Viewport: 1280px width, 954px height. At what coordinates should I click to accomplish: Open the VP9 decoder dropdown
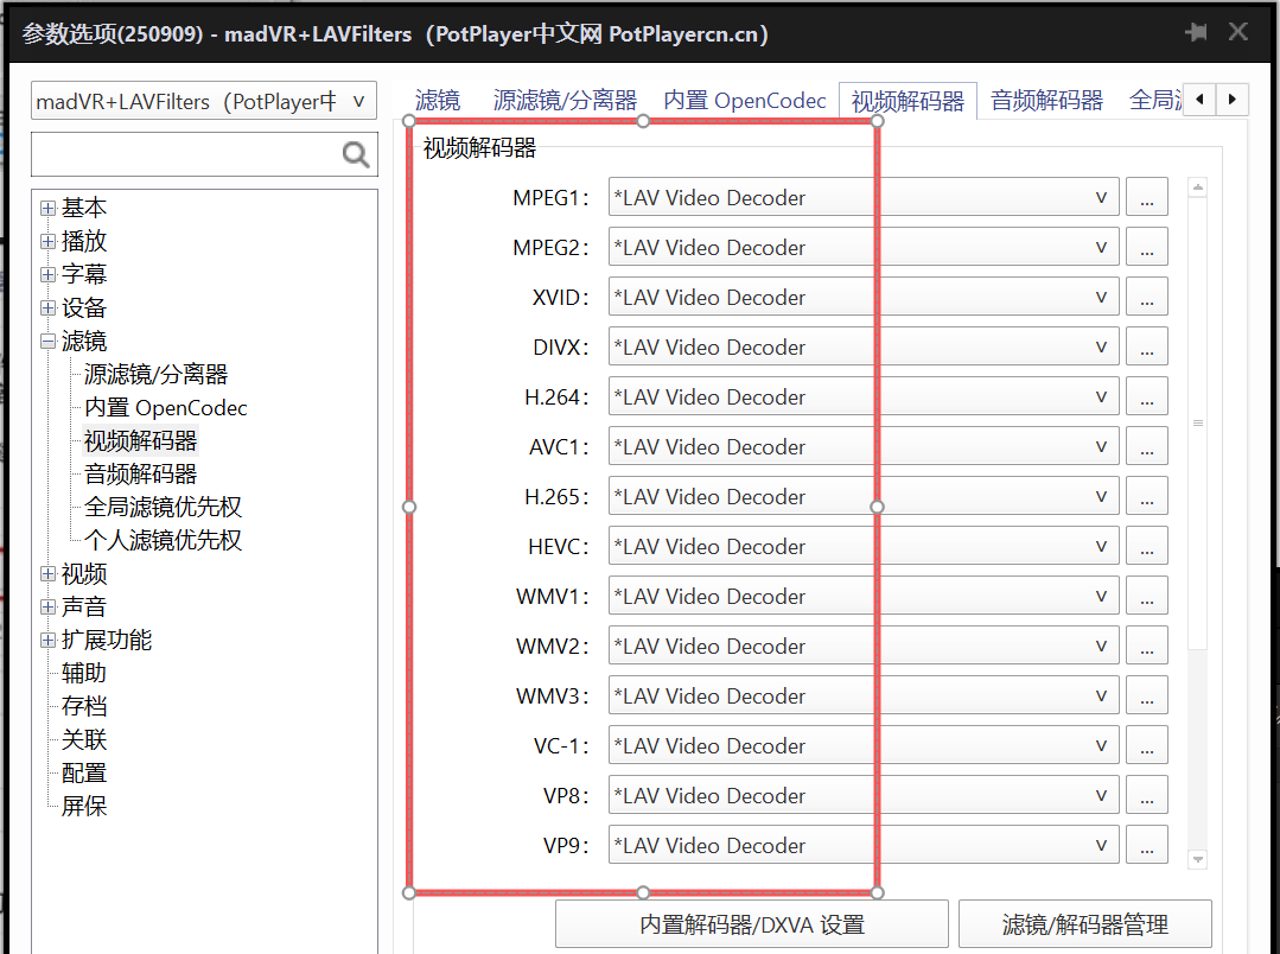click(864, 846)
